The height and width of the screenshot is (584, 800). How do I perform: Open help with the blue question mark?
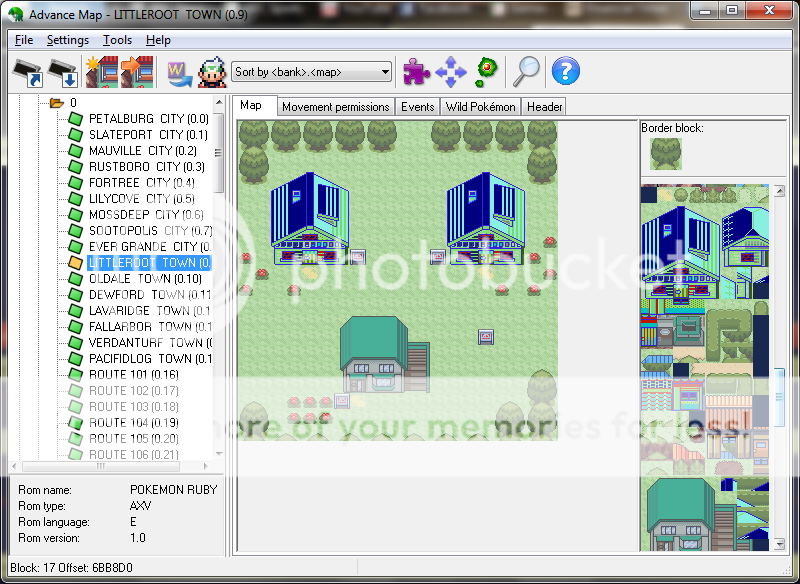tap(565, 71)
